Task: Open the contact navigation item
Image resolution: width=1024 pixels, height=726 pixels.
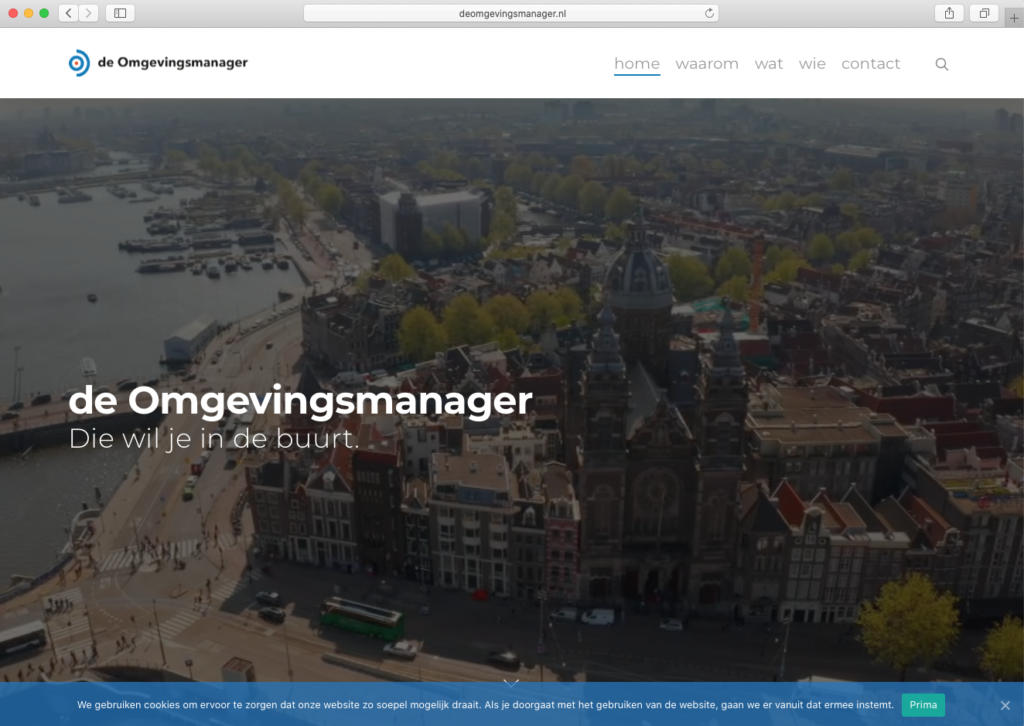Action: click(x=871, y=64)
